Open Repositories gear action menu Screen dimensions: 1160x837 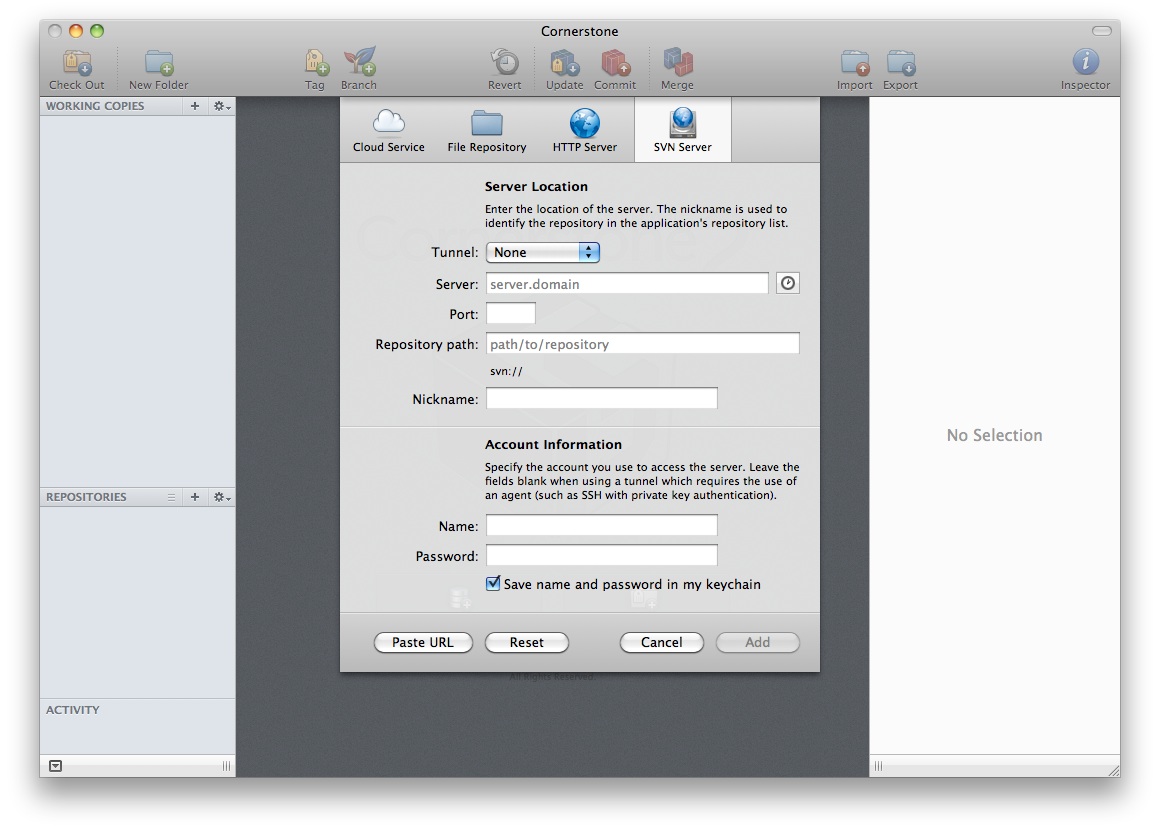coord(222,497)
